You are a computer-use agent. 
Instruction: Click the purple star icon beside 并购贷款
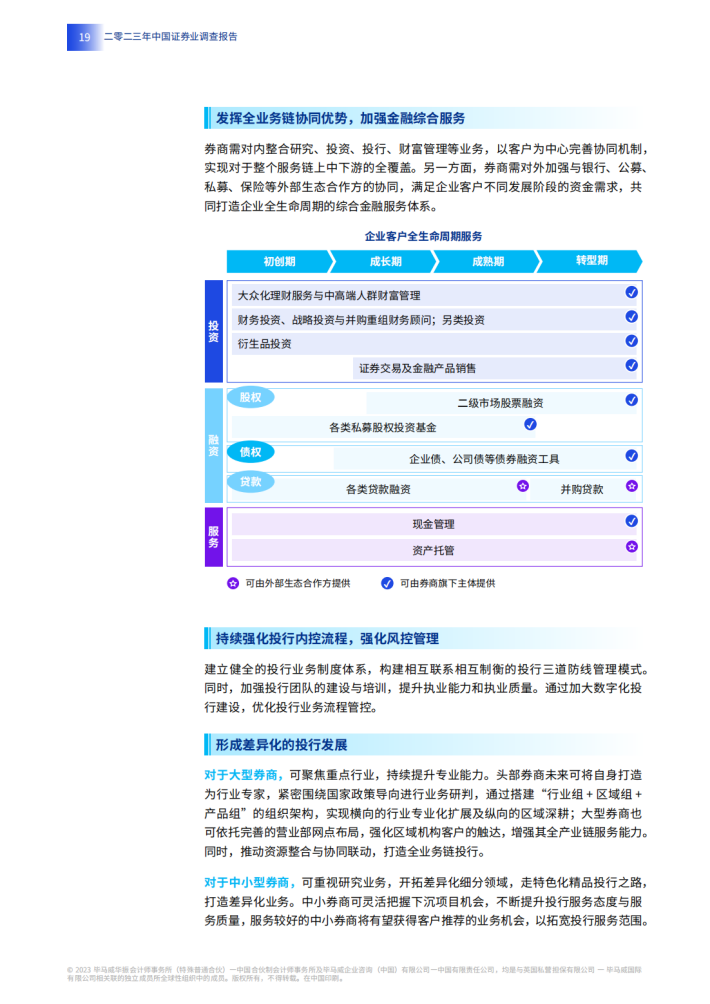pos(631,486)
